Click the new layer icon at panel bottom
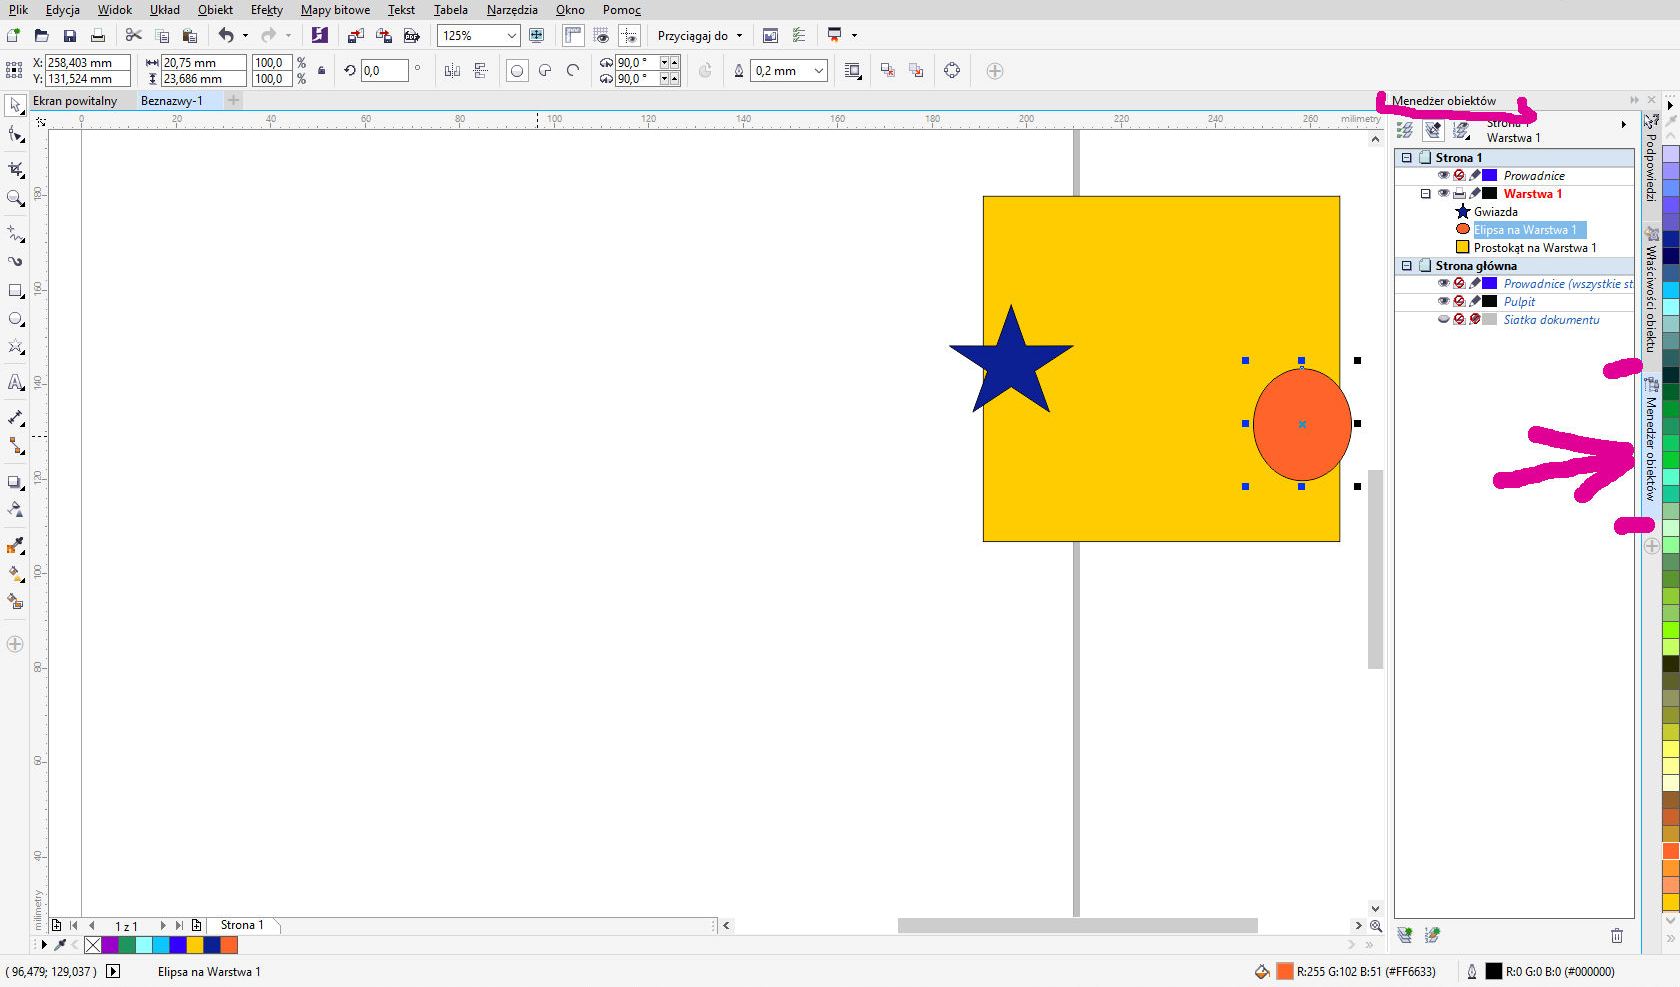The width and height of the screenshot is (1680, 987). [x=1405, y=935]
